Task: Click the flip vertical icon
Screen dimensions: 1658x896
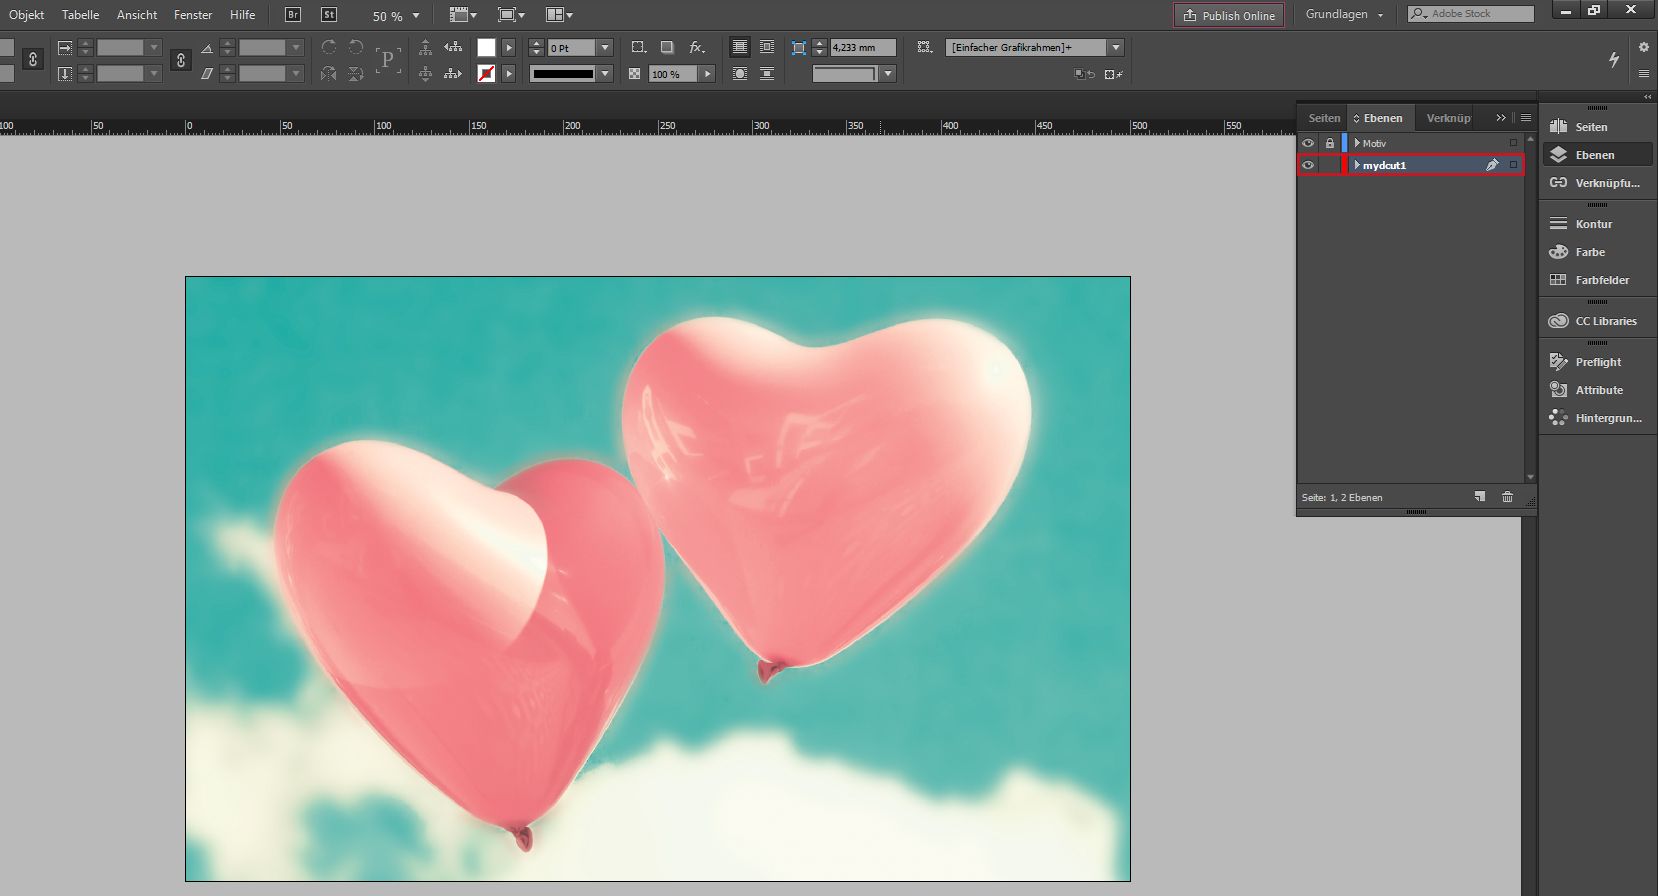Action: [356, 74]
